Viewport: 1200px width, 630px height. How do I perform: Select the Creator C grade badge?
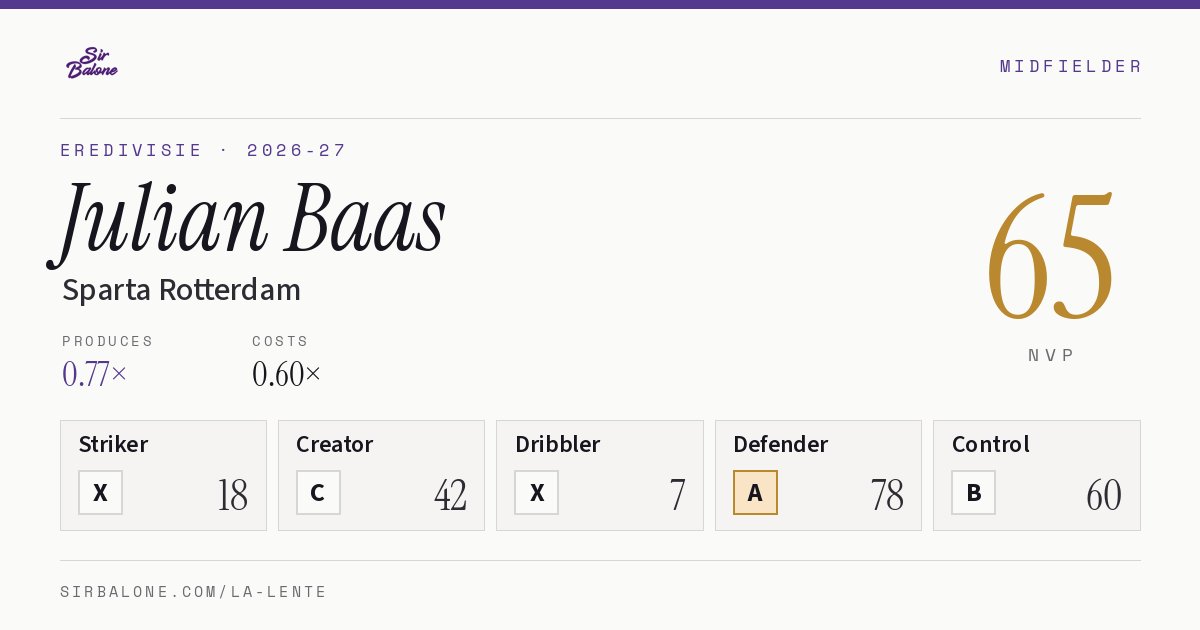click(x=318, y=492)
